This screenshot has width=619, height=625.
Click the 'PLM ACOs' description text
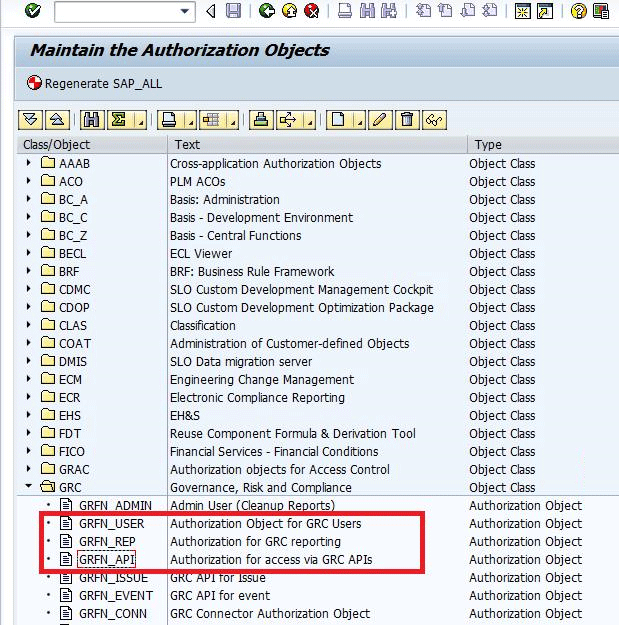(198, 181)
